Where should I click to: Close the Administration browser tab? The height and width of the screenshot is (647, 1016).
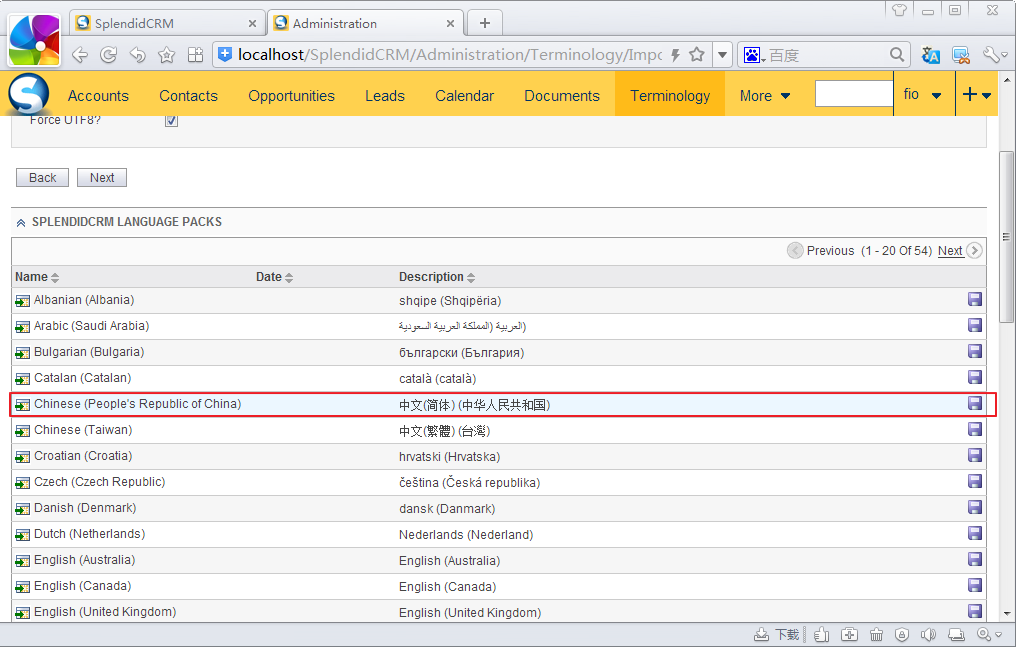[450, 24]
